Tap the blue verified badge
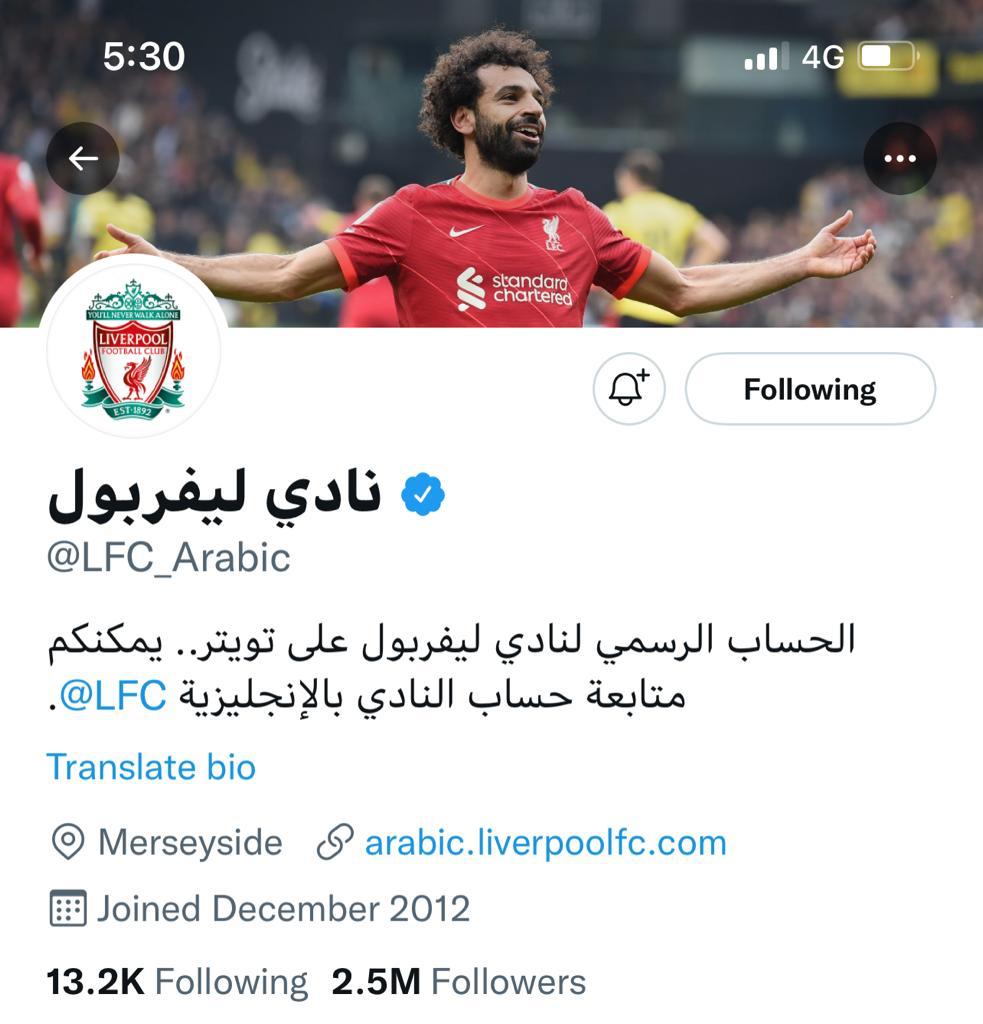 click(x=423, y=494)
